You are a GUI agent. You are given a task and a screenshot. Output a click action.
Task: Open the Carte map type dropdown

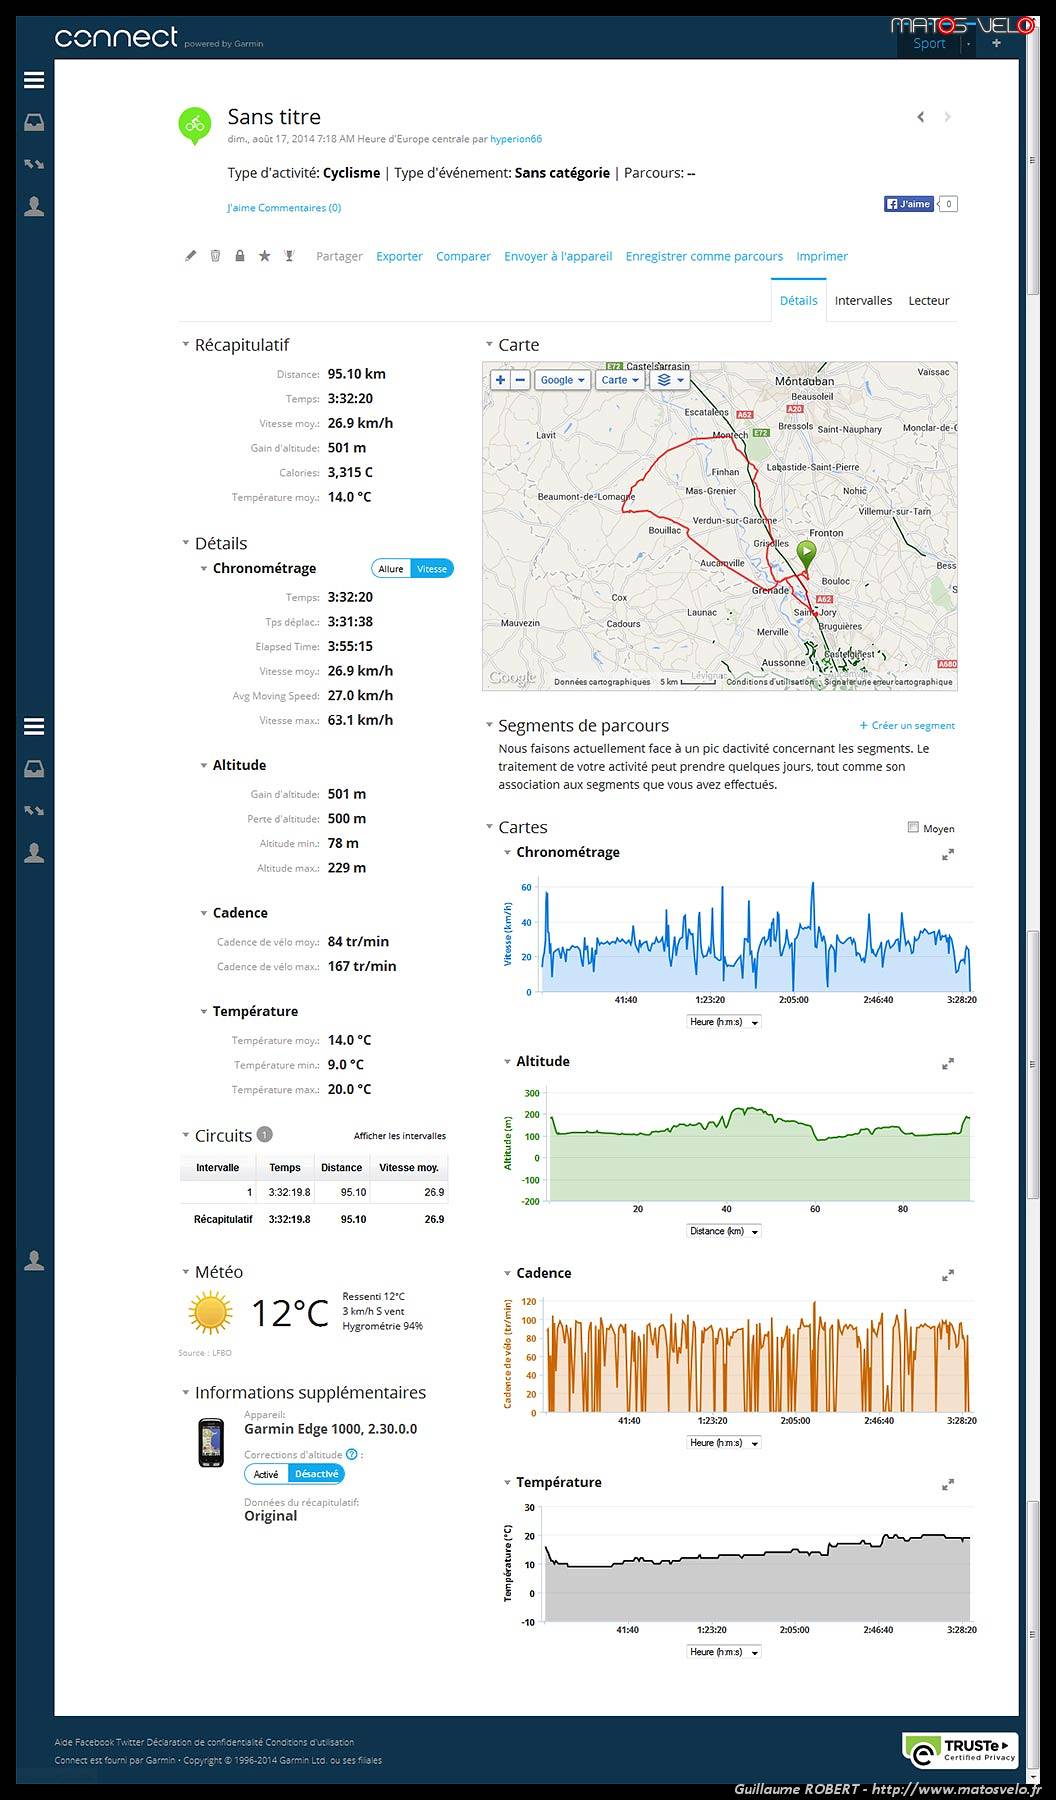620,380
